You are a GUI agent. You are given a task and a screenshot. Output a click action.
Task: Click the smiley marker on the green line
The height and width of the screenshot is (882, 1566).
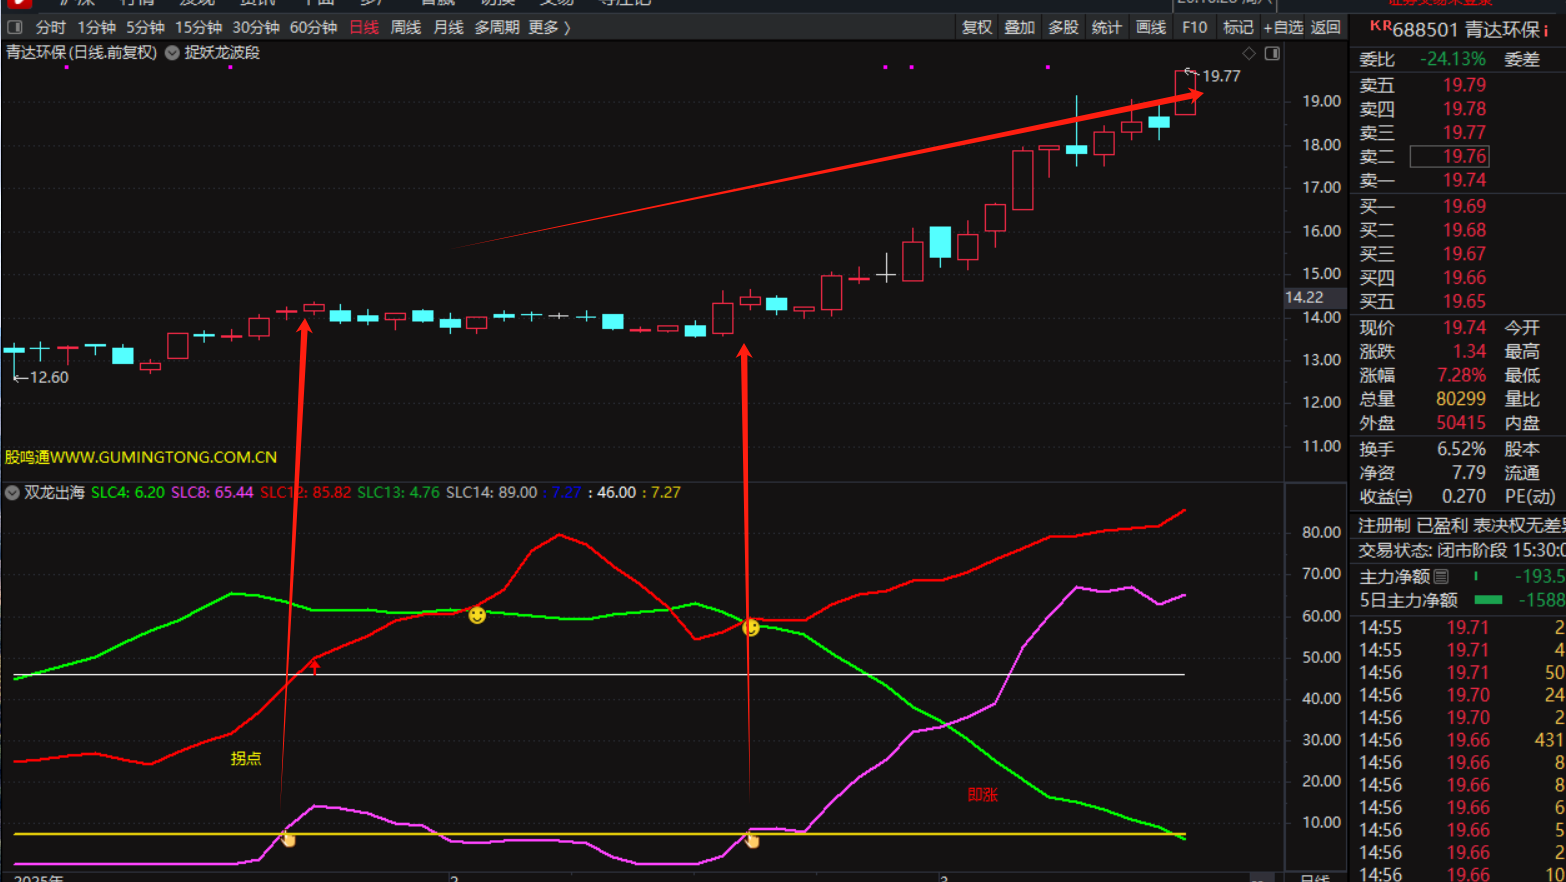(x=477, y=615)
